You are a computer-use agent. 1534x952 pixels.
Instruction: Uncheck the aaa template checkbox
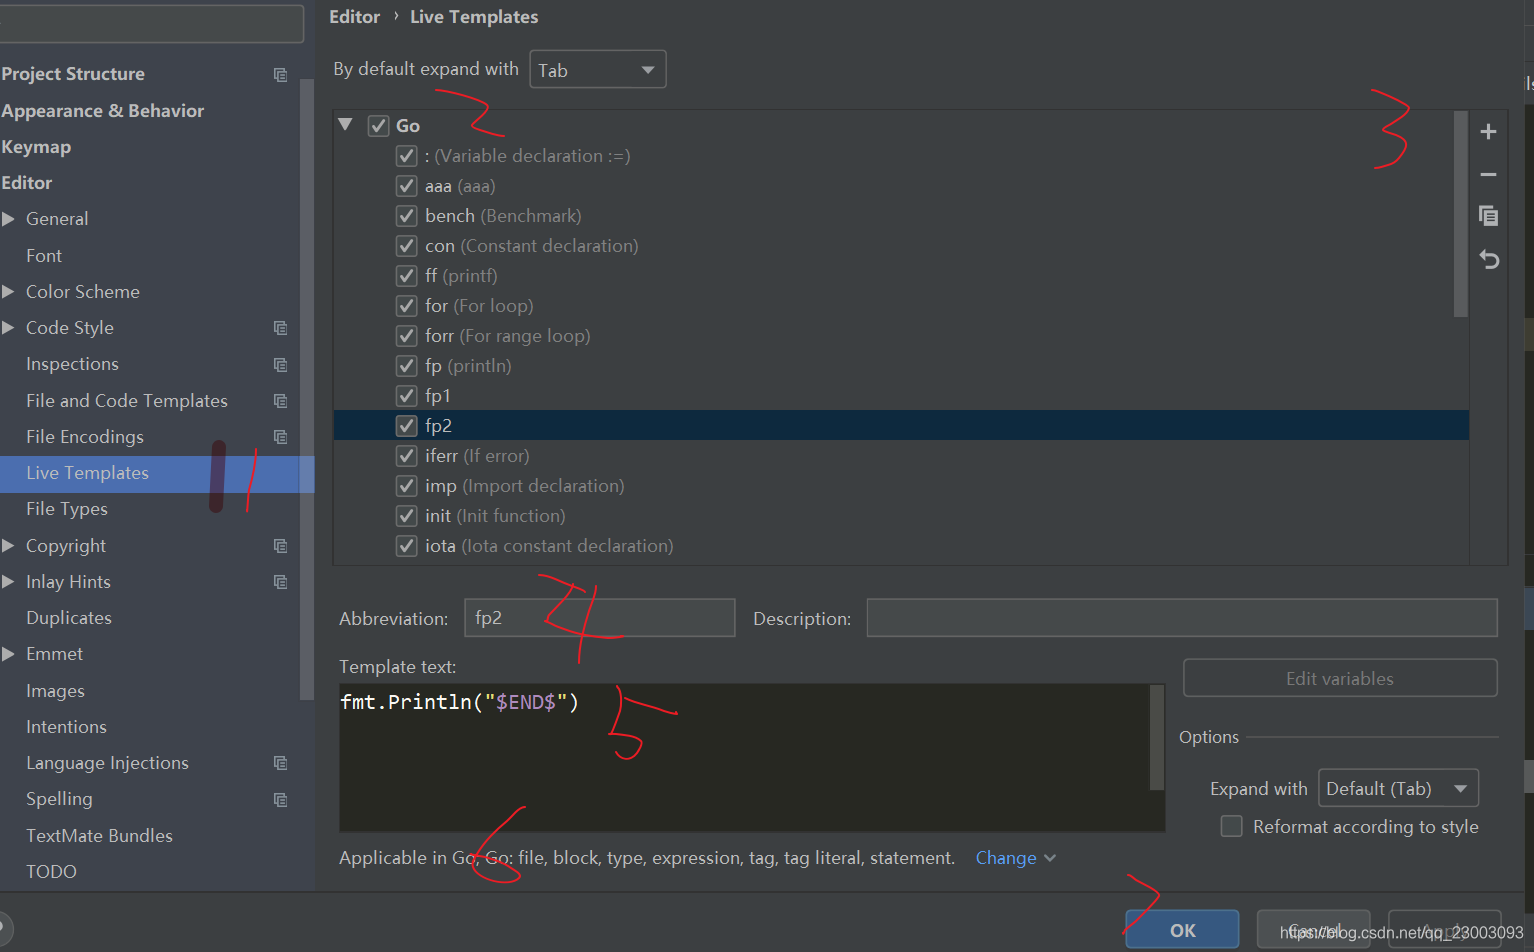(x=406, y=186)
